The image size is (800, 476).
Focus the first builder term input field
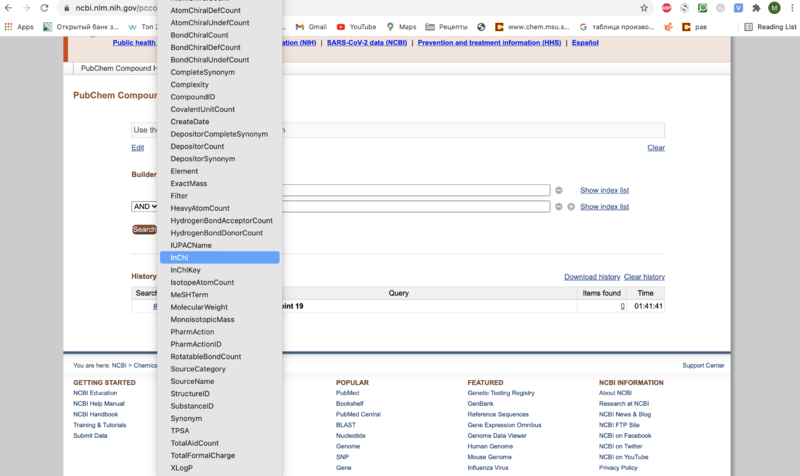(416, 190)
